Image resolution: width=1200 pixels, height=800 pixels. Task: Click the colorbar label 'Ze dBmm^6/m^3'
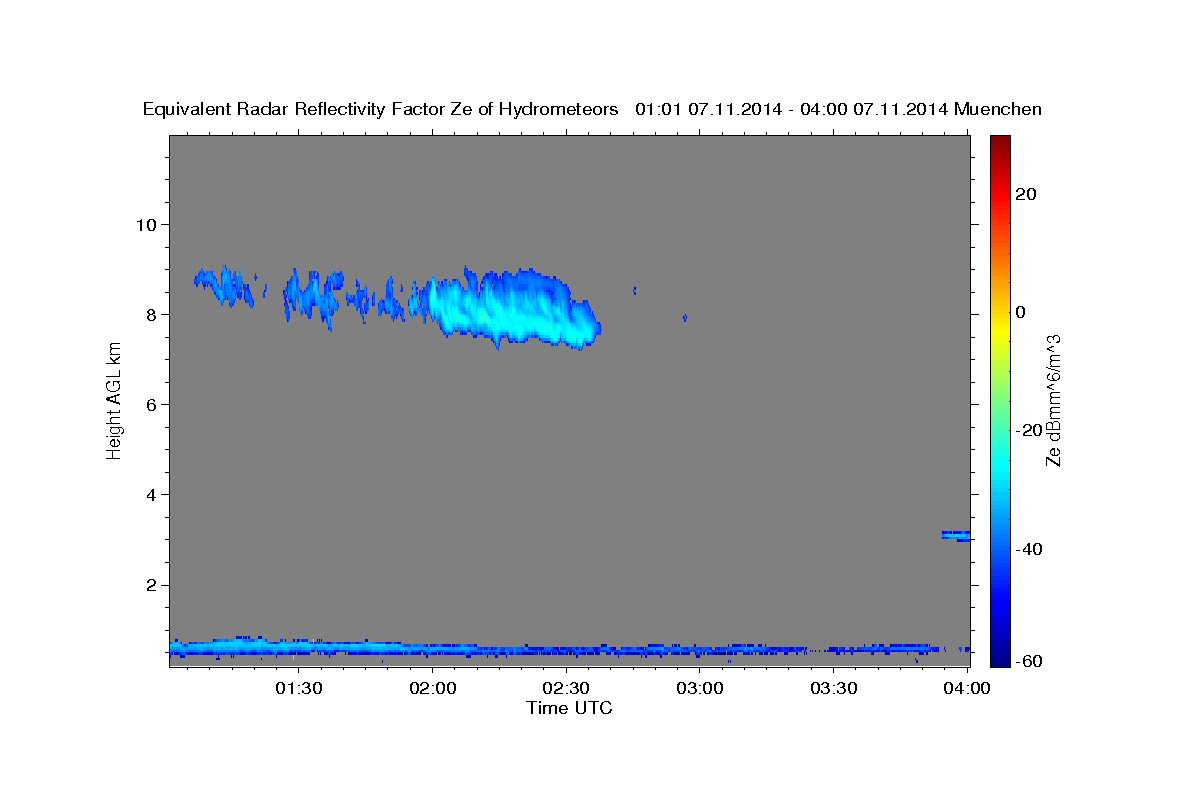pyautogui.click(x=1053, y=401)
